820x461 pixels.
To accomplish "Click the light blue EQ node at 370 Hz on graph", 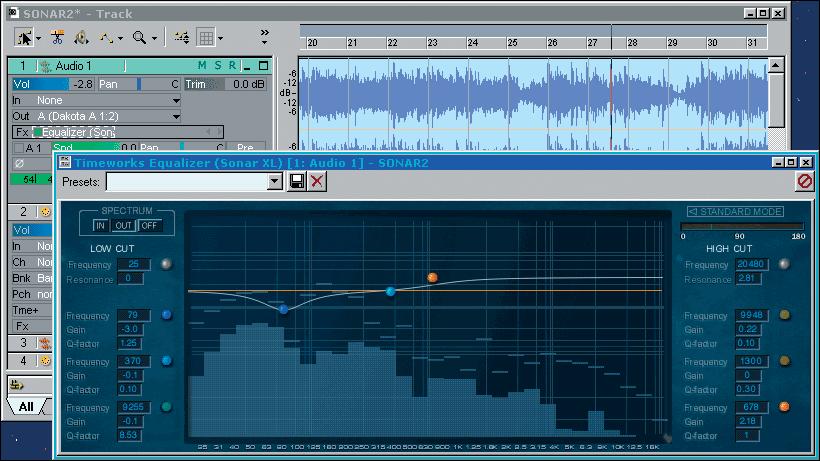I will [391, 292].
